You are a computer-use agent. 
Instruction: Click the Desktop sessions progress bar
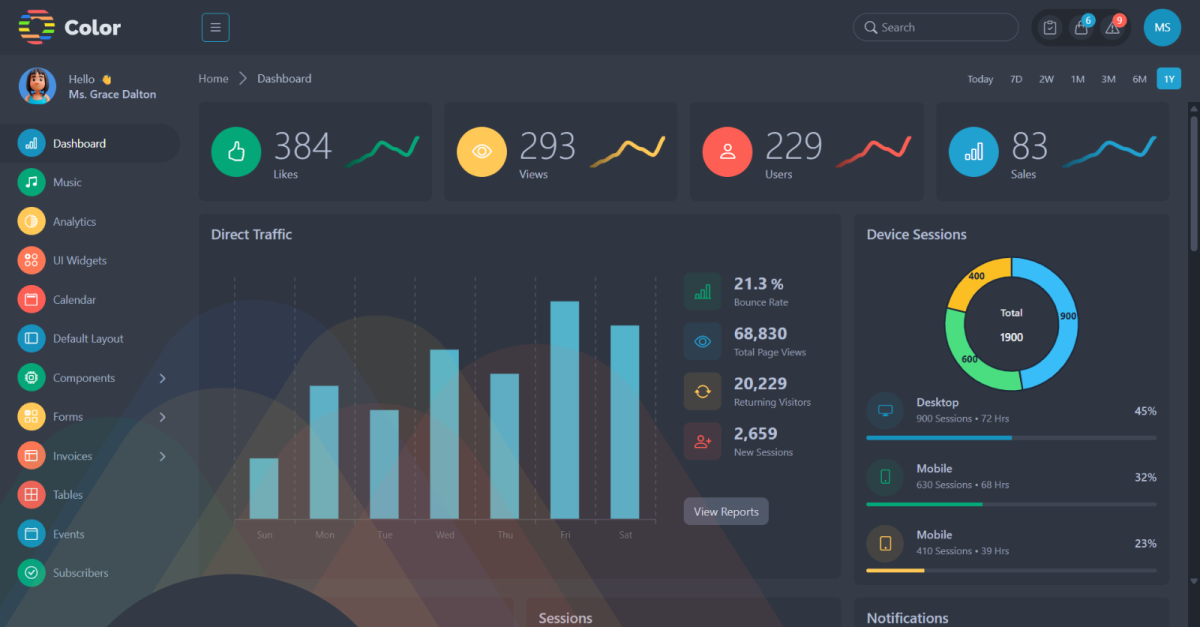[x=1010, y=438]
